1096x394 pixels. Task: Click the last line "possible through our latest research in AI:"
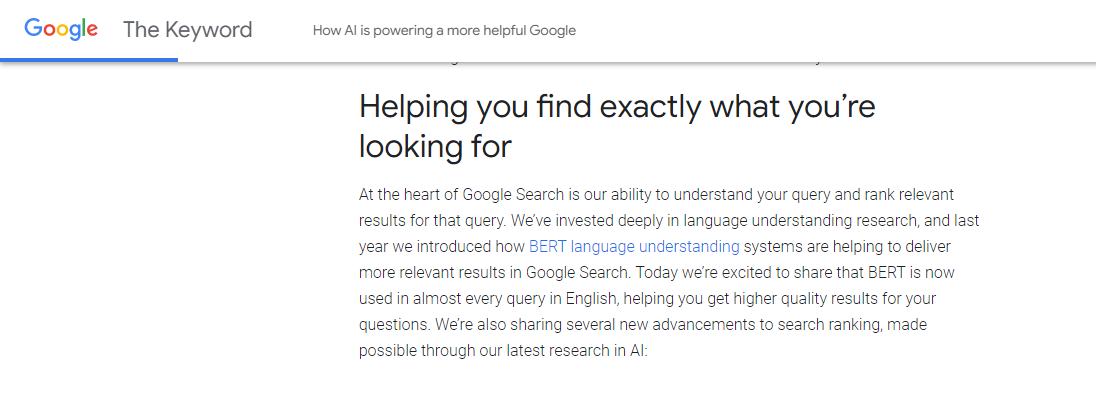pos(503,351)
